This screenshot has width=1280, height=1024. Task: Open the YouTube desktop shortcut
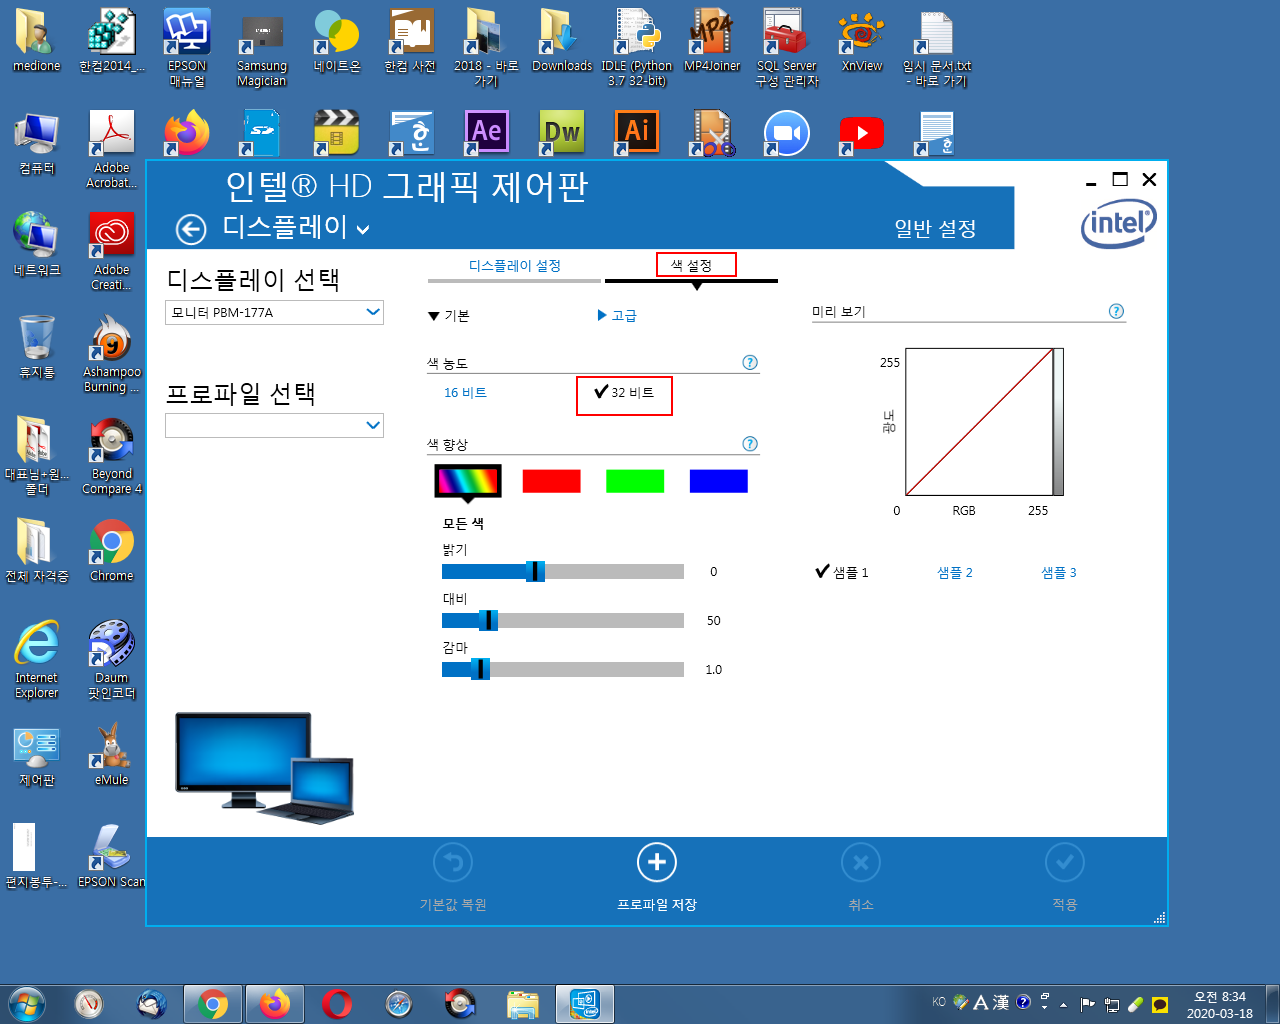(x=862, y=132)
